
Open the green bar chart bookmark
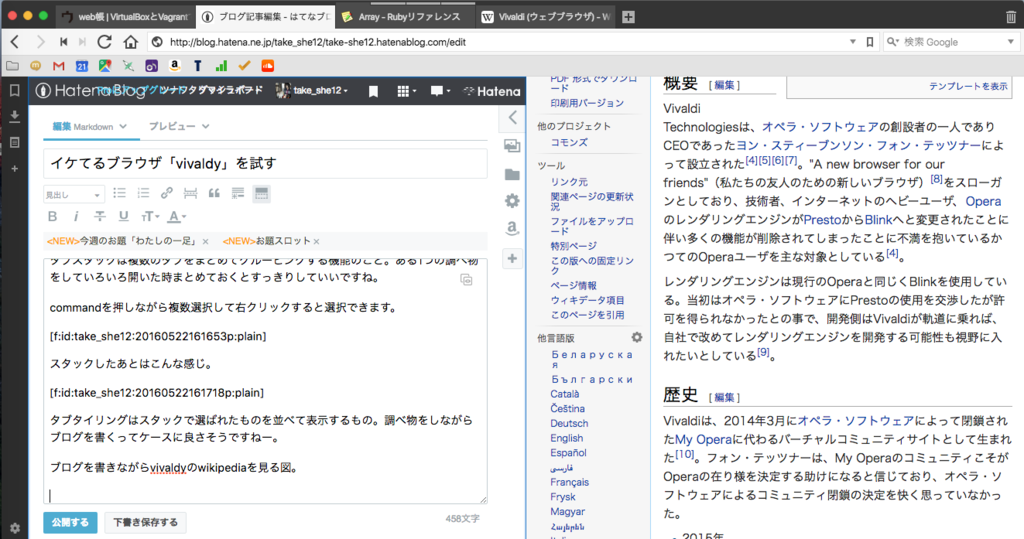221,66
